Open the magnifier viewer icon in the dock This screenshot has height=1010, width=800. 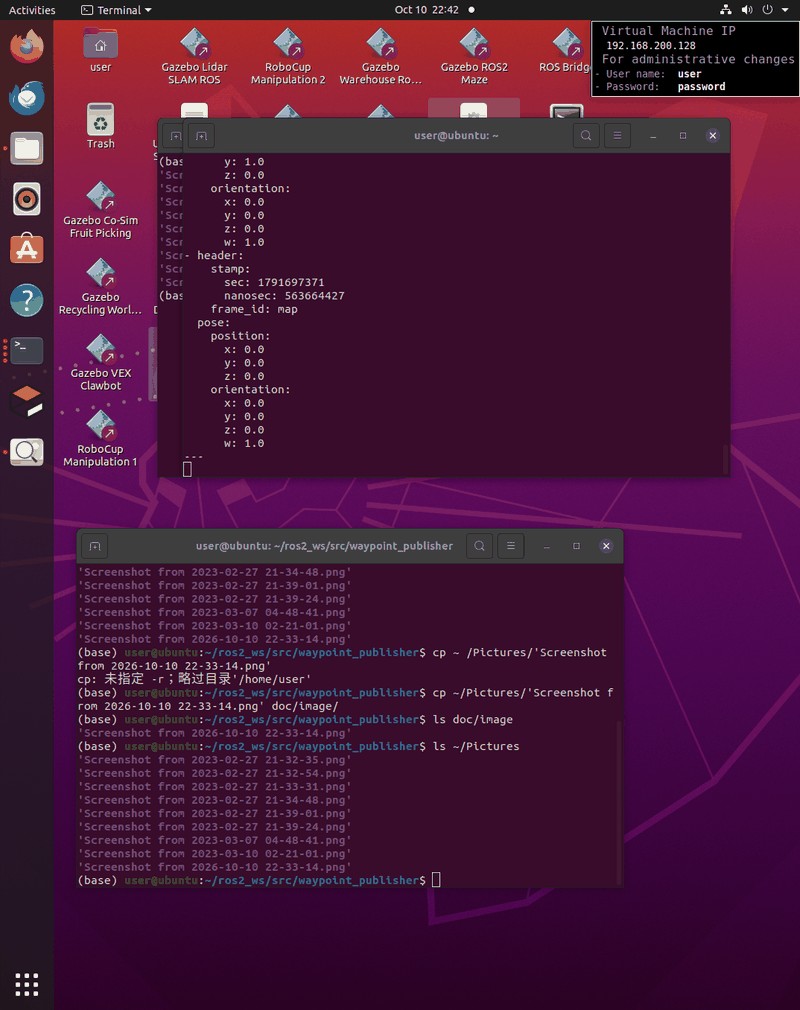(26, 452)
